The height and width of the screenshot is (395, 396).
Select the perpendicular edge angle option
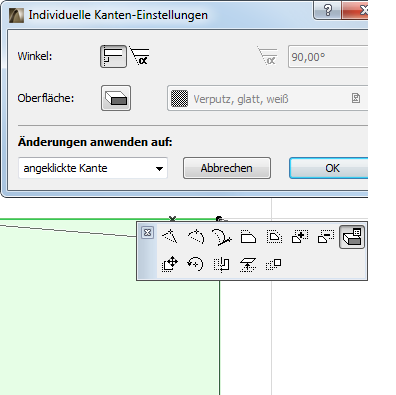pos(113,57)
